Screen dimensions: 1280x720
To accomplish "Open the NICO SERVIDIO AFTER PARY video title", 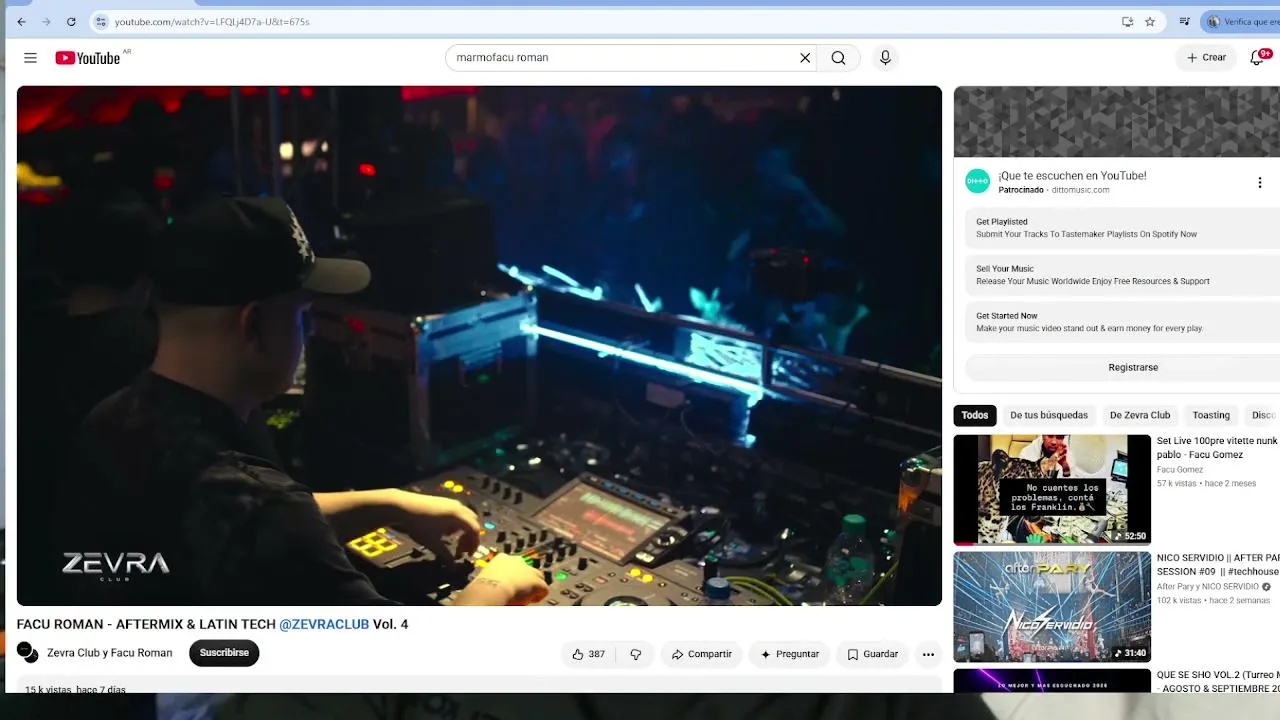I will tap(1218, 564).
